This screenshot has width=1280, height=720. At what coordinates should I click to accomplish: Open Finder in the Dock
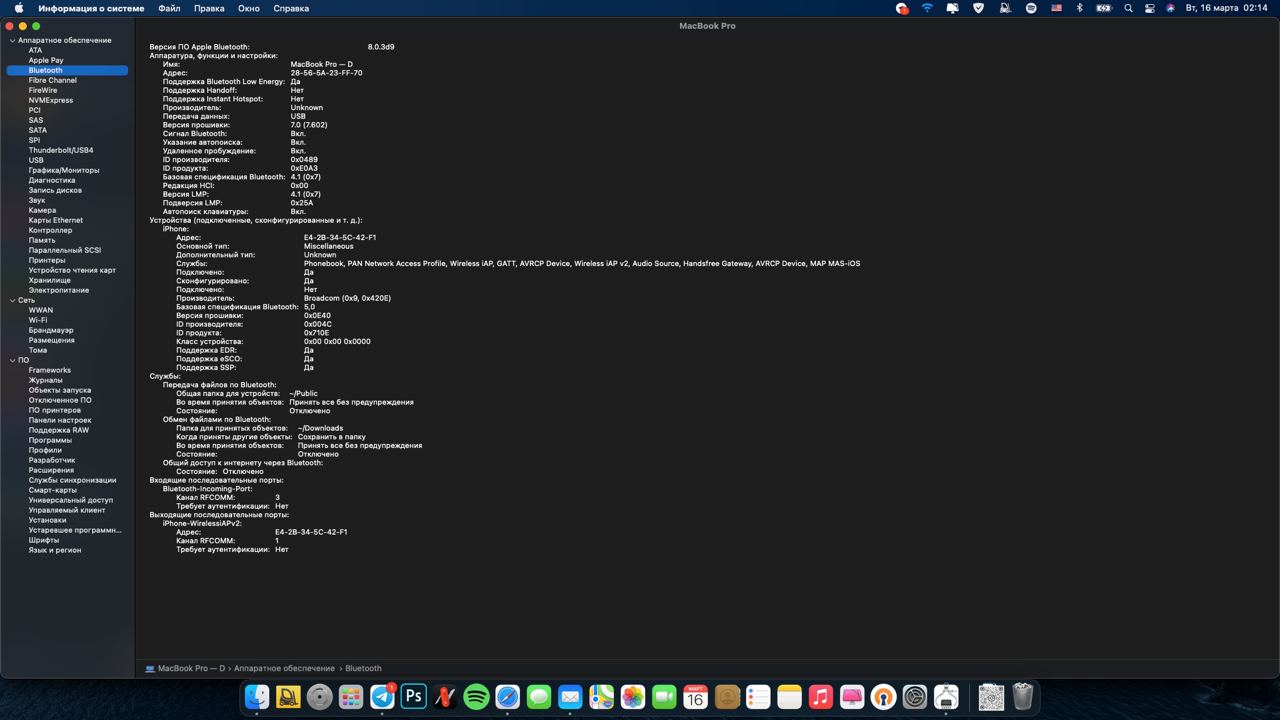pyautogui.click(x=257, y=697)
